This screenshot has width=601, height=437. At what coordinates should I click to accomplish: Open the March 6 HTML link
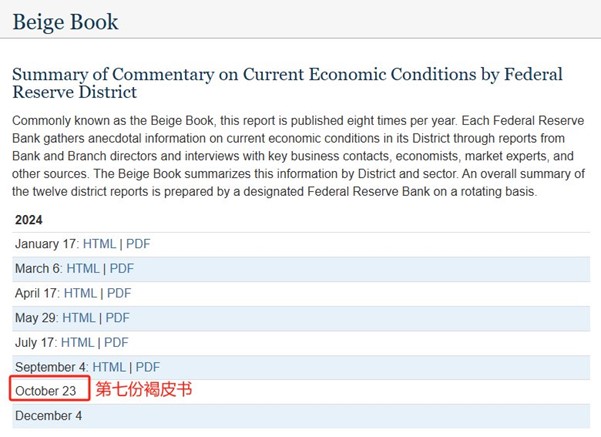[84, 269]
